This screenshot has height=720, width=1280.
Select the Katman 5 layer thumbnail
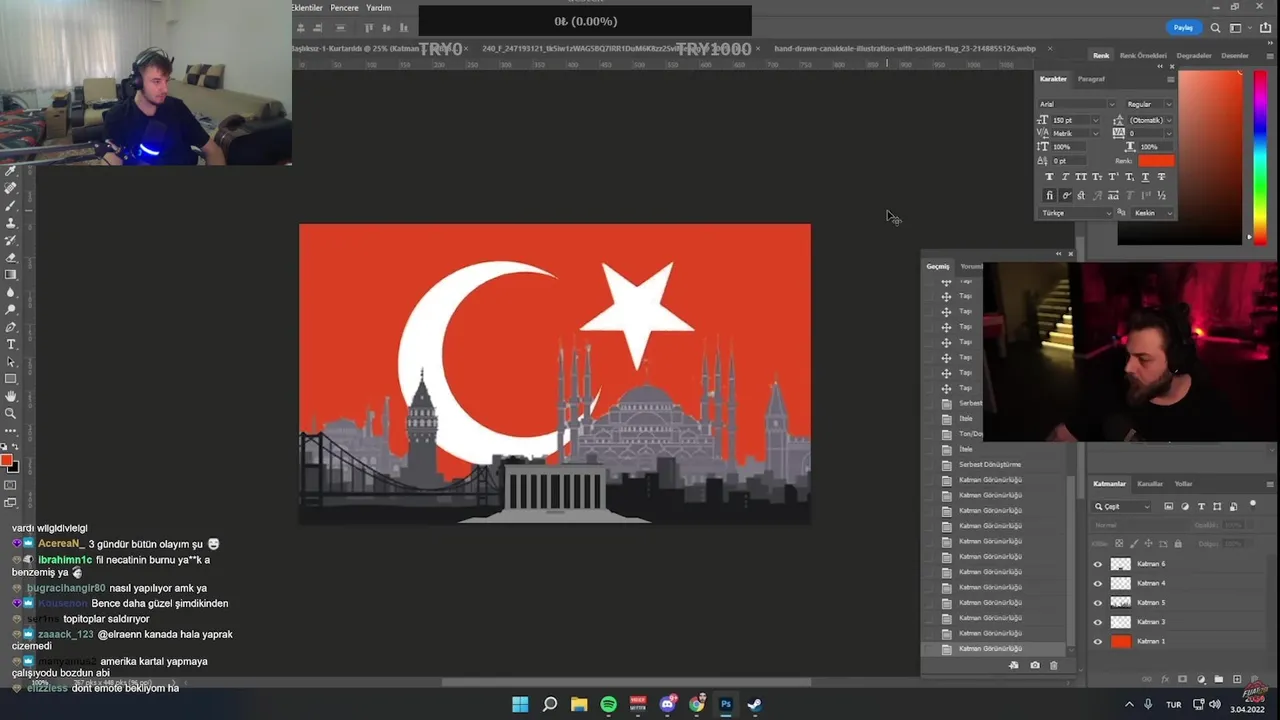click(x=1121, y=603)
